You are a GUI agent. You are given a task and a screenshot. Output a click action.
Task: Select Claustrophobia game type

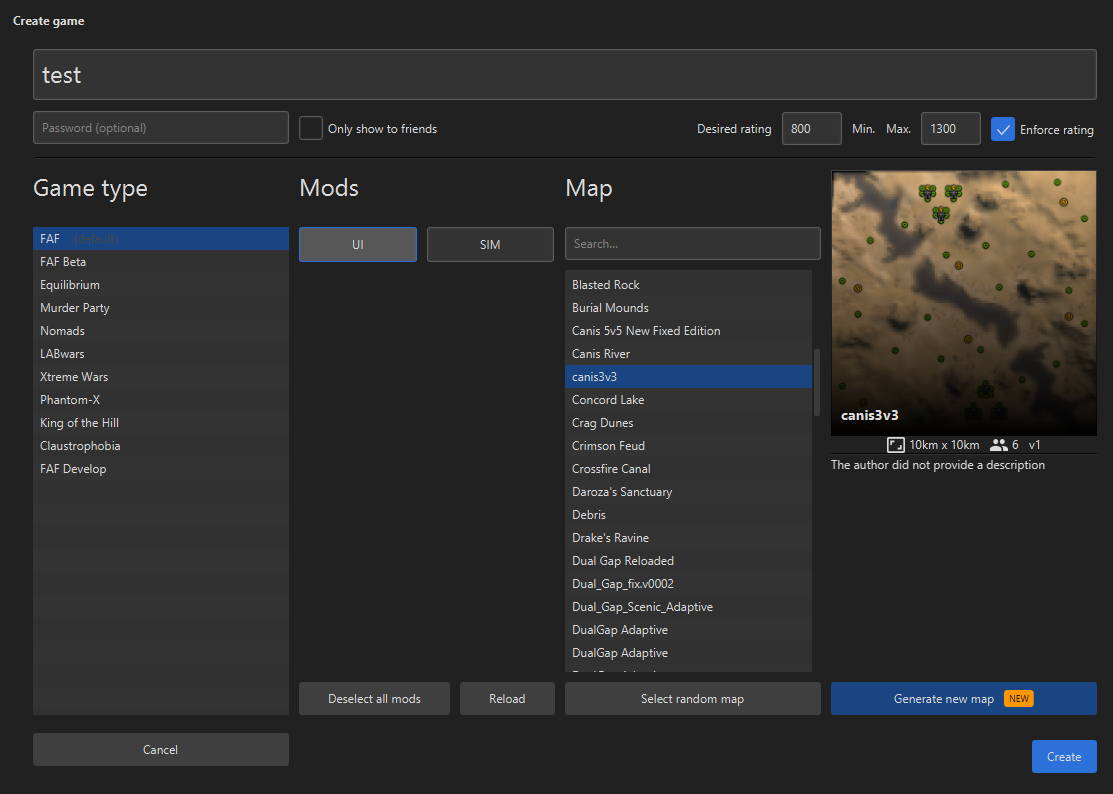160,446
